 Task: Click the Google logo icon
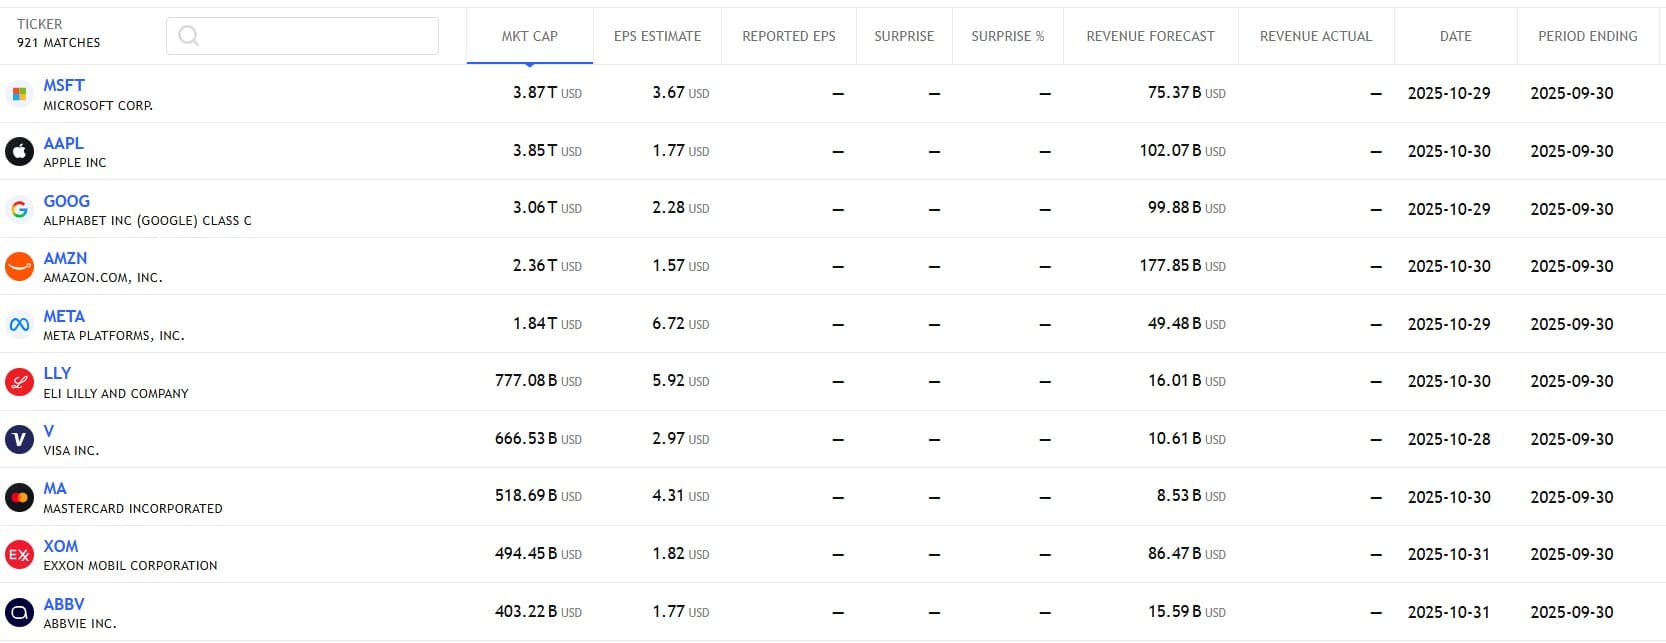click(x=19, y=209)
